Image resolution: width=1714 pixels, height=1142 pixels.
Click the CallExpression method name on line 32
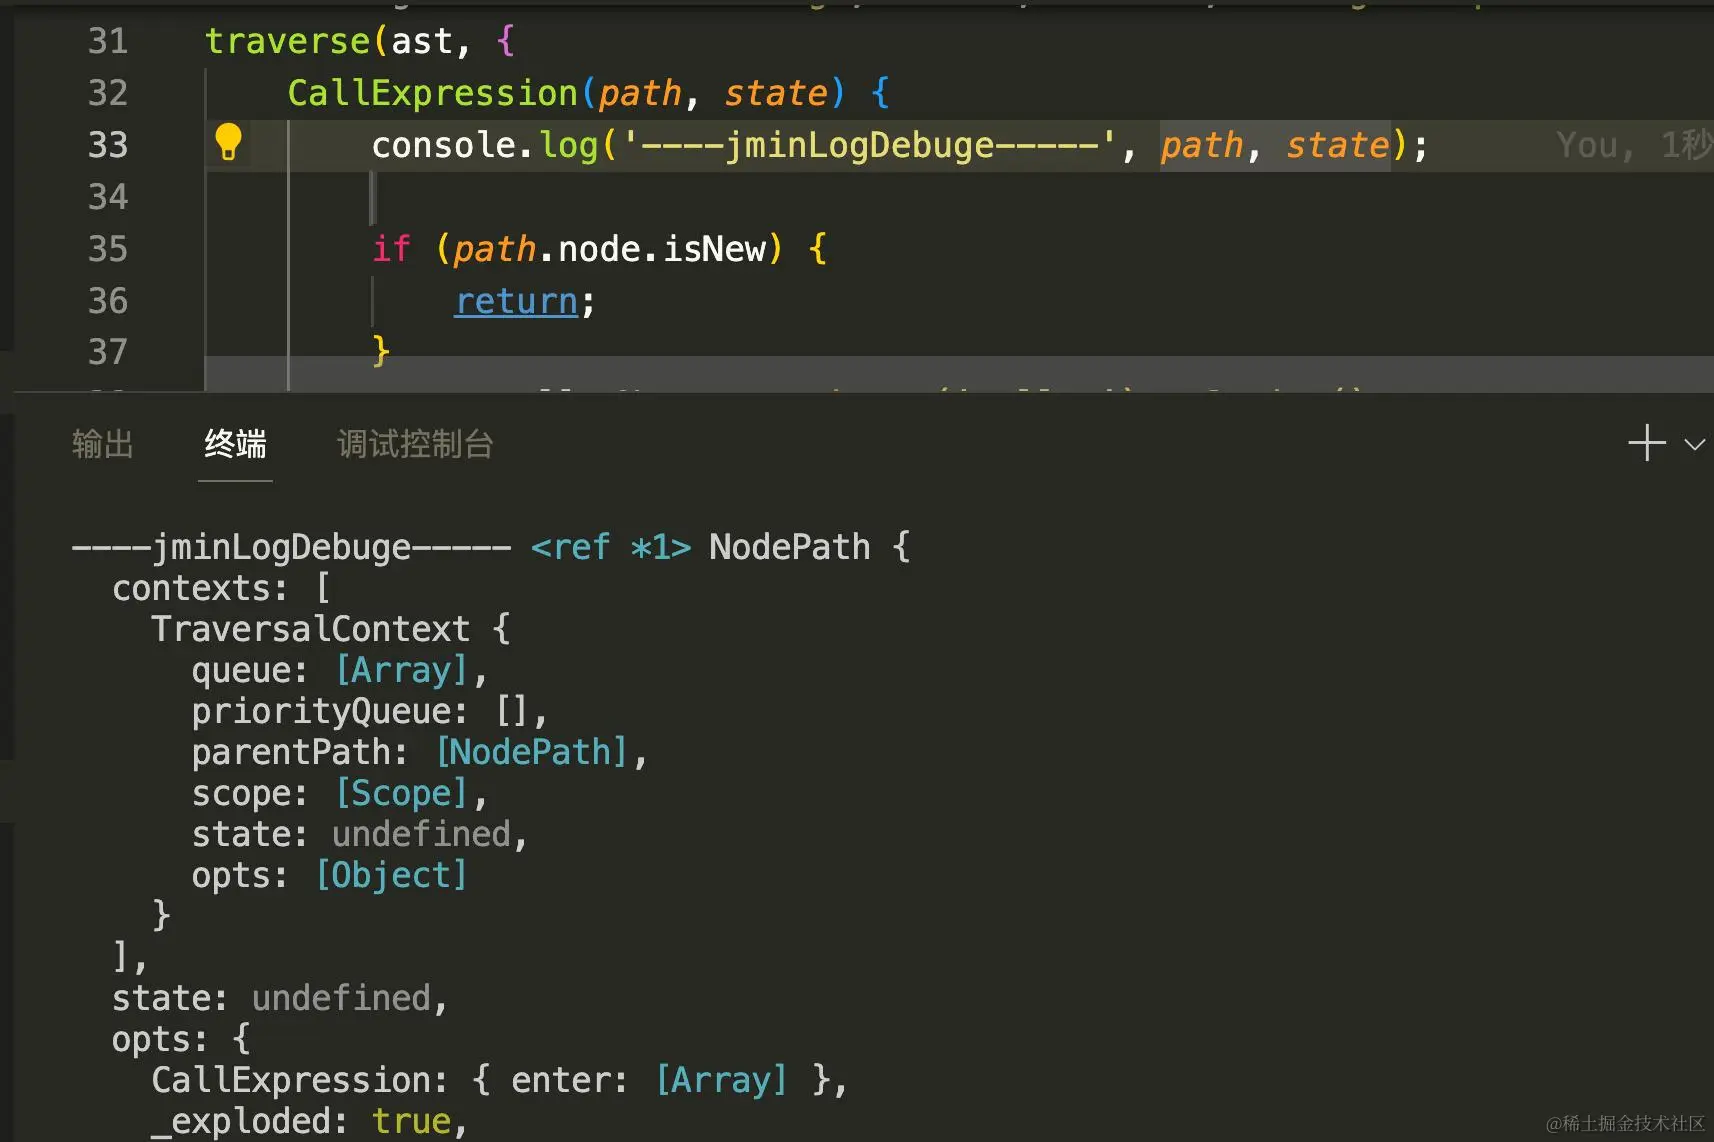433,93
